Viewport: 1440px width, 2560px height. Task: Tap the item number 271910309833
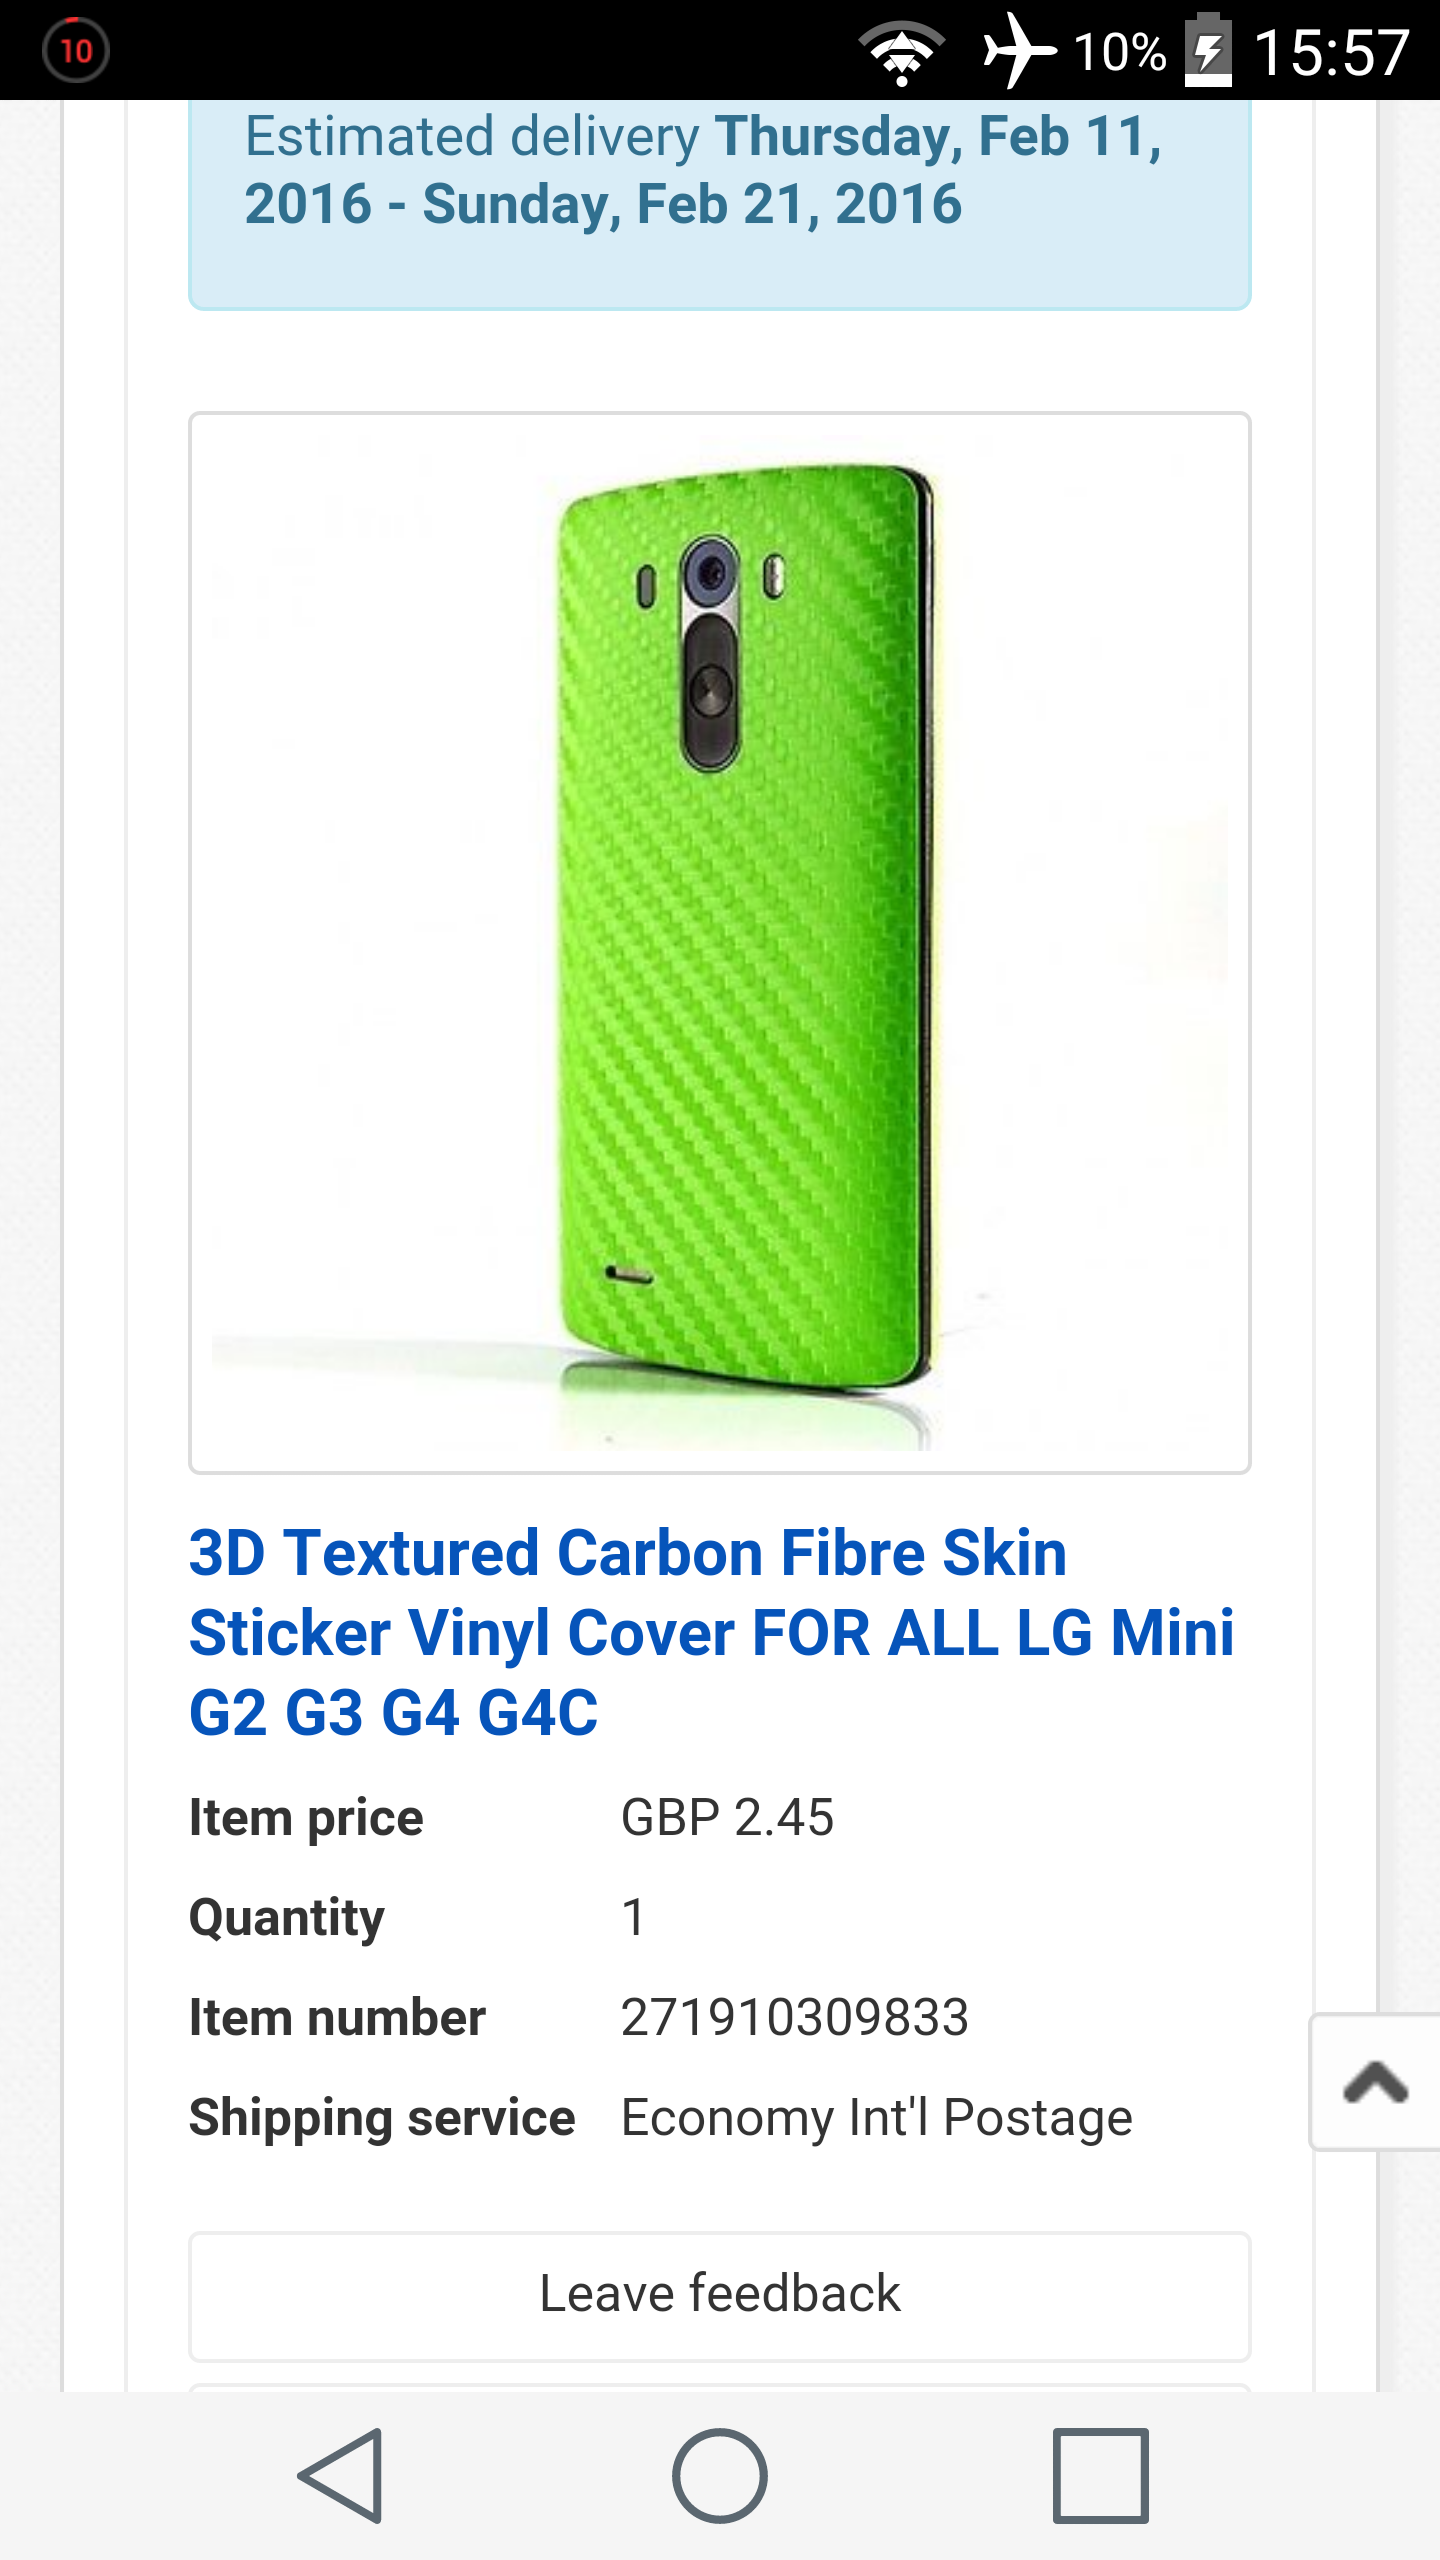[x=795, y=2017]
